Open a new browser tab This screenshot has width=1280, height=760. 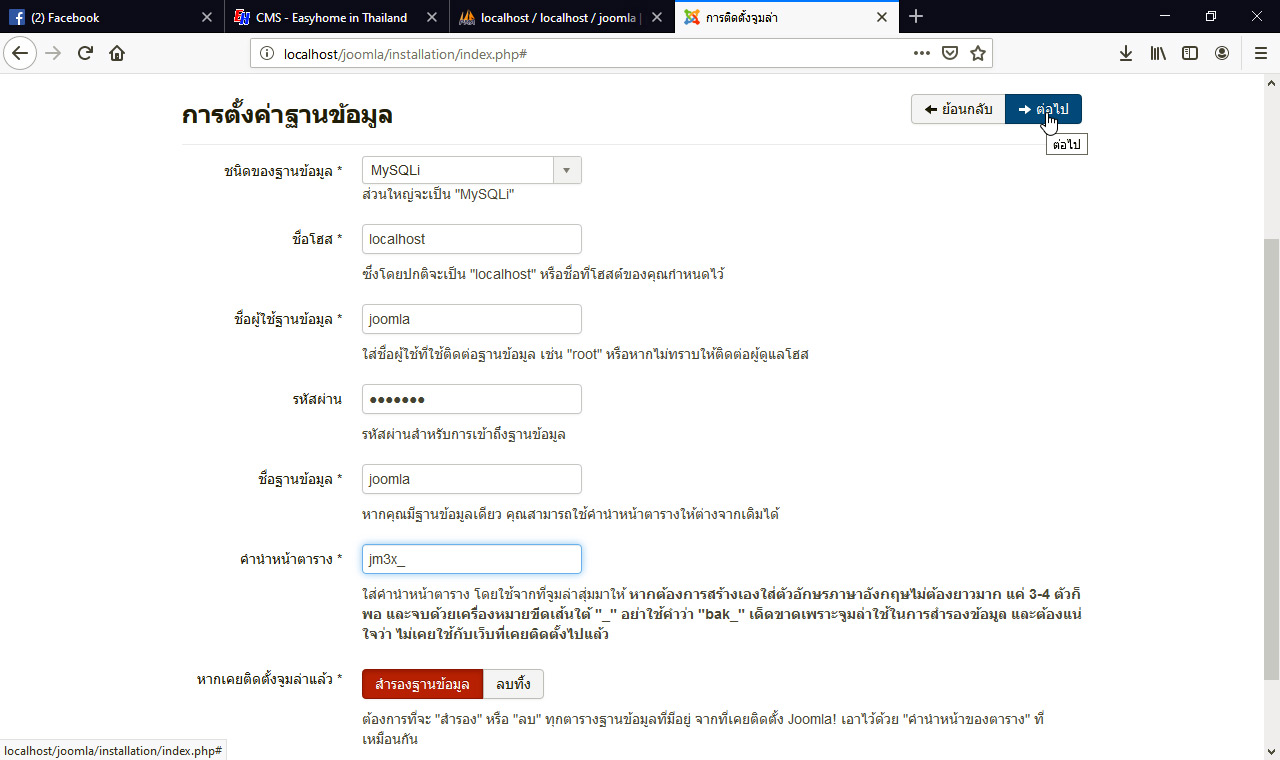[916, 16]
